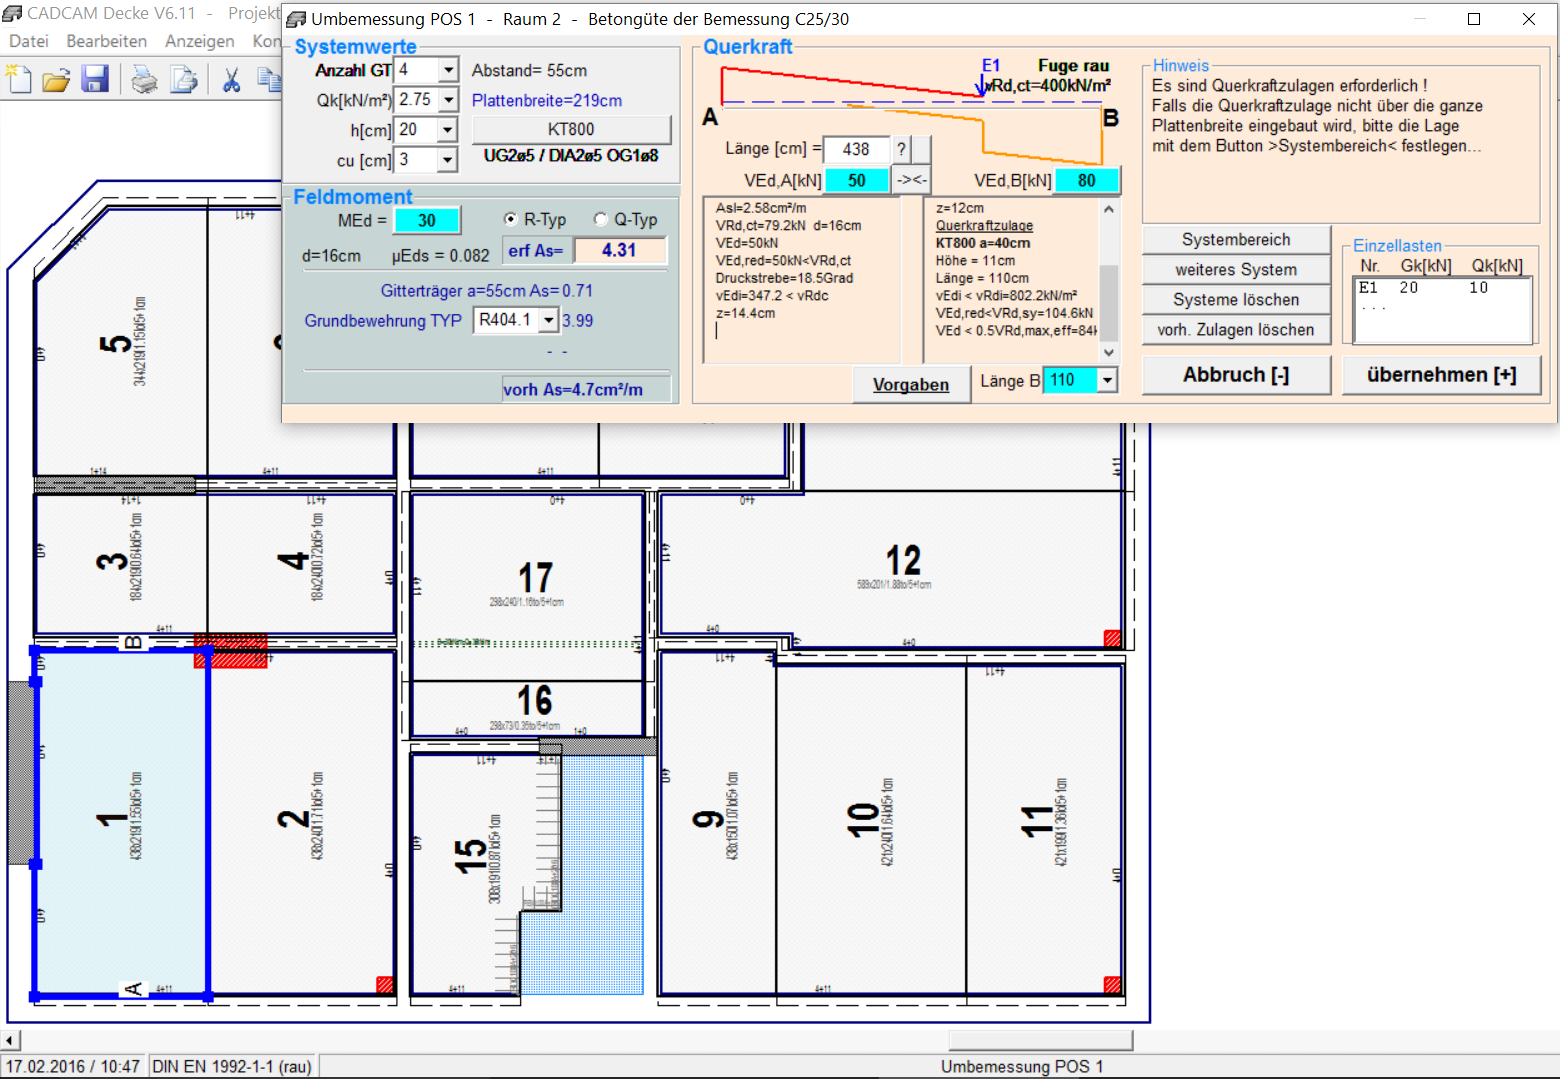Open the Bearbeiten menu
The height and width of the screenshot is (1079, 1560).
coord(106,41)
